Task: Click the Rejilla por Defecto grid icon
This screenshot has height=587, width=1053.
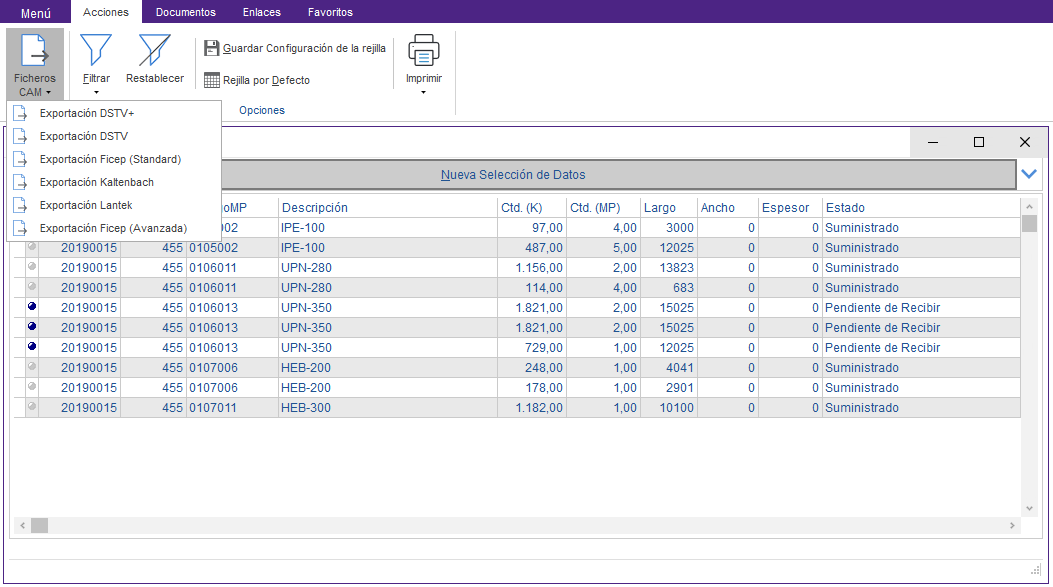Action: point(212,80)
